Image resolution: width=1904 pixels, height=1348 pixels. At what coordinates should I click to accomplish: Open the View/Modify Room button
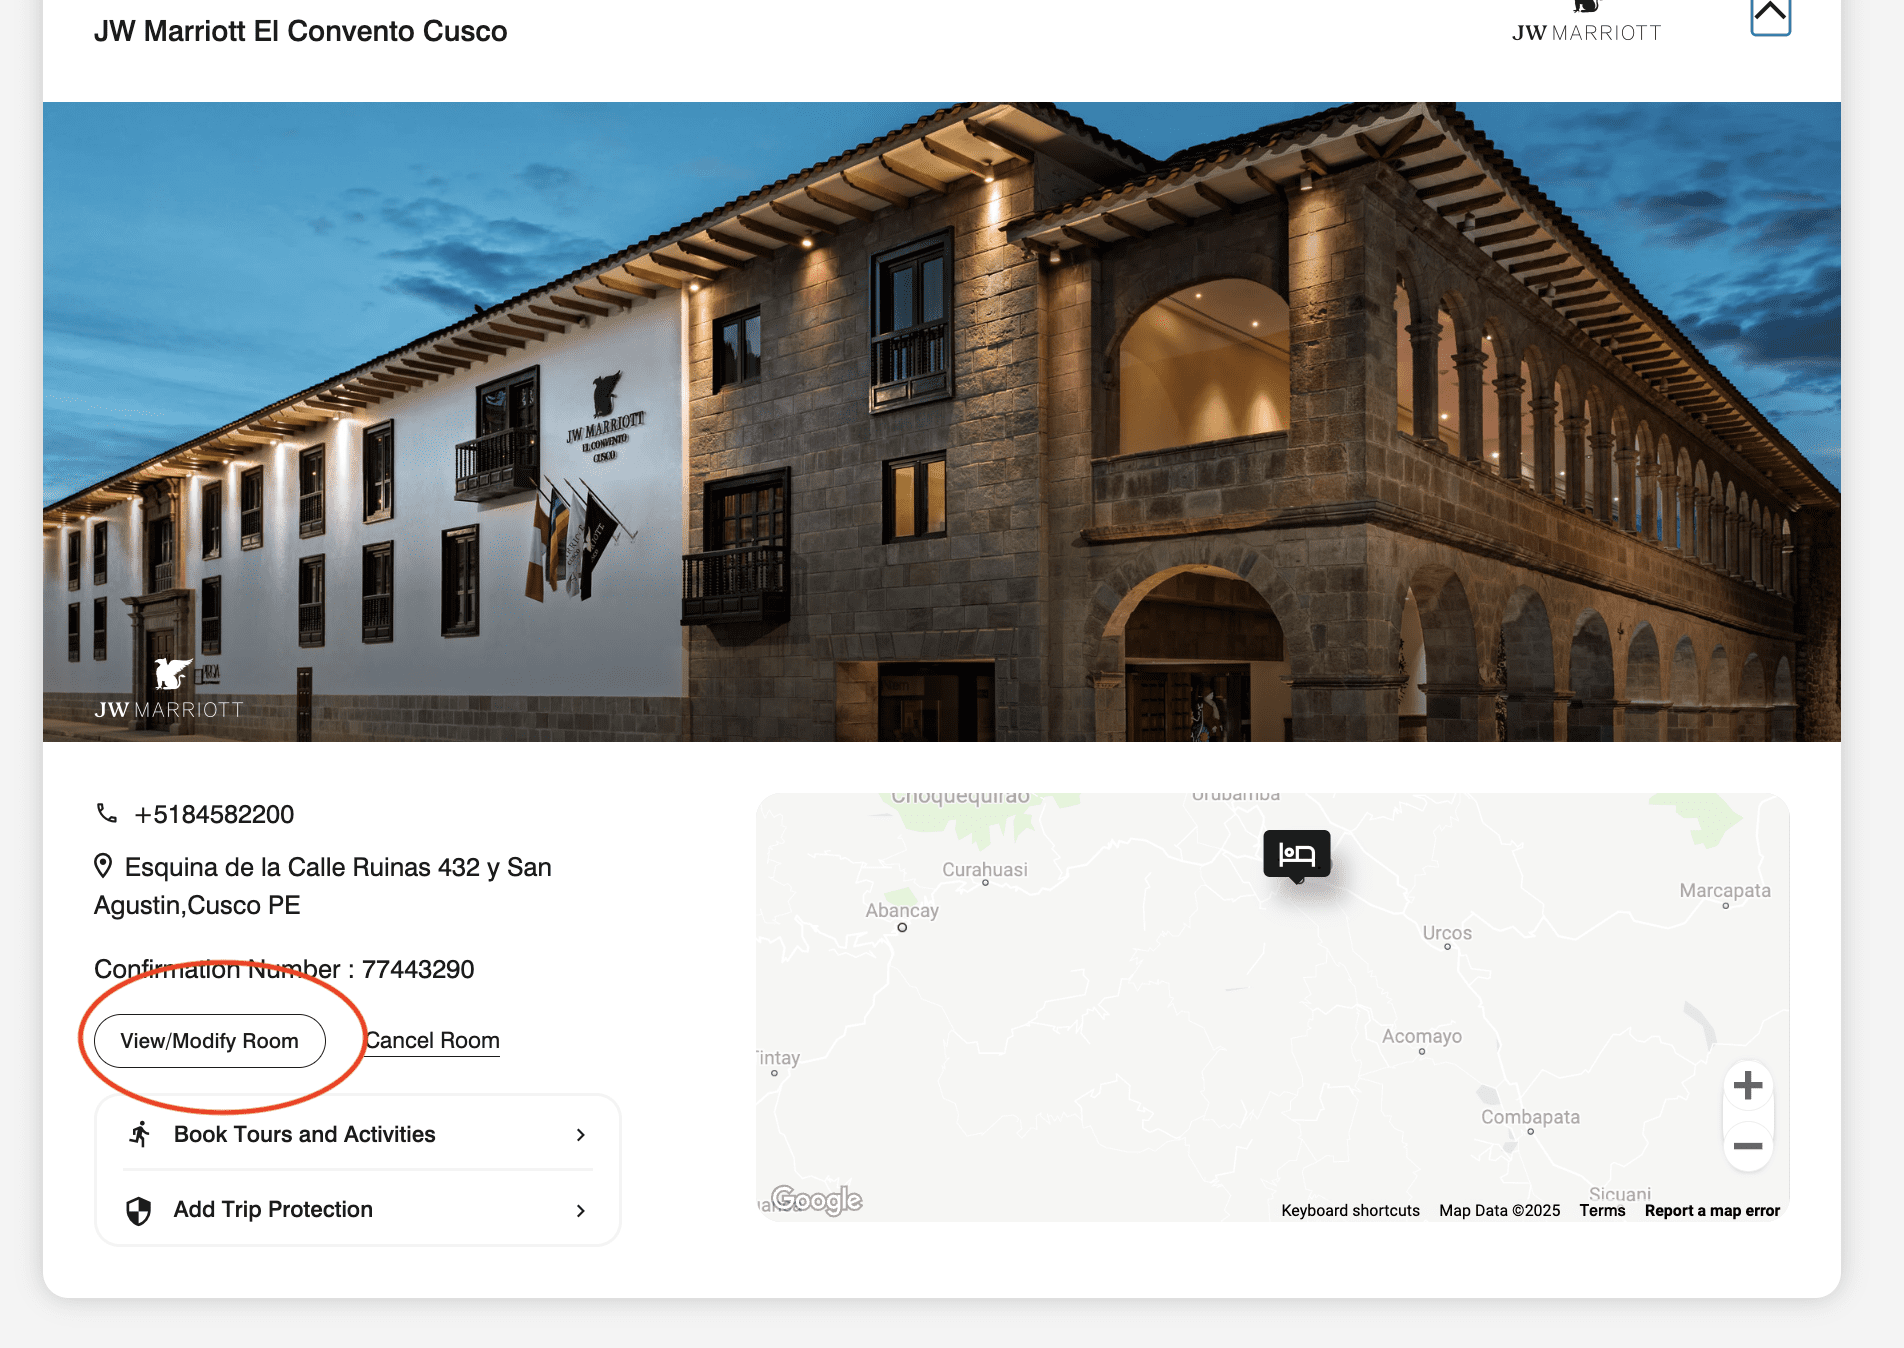coord(210,1041)
